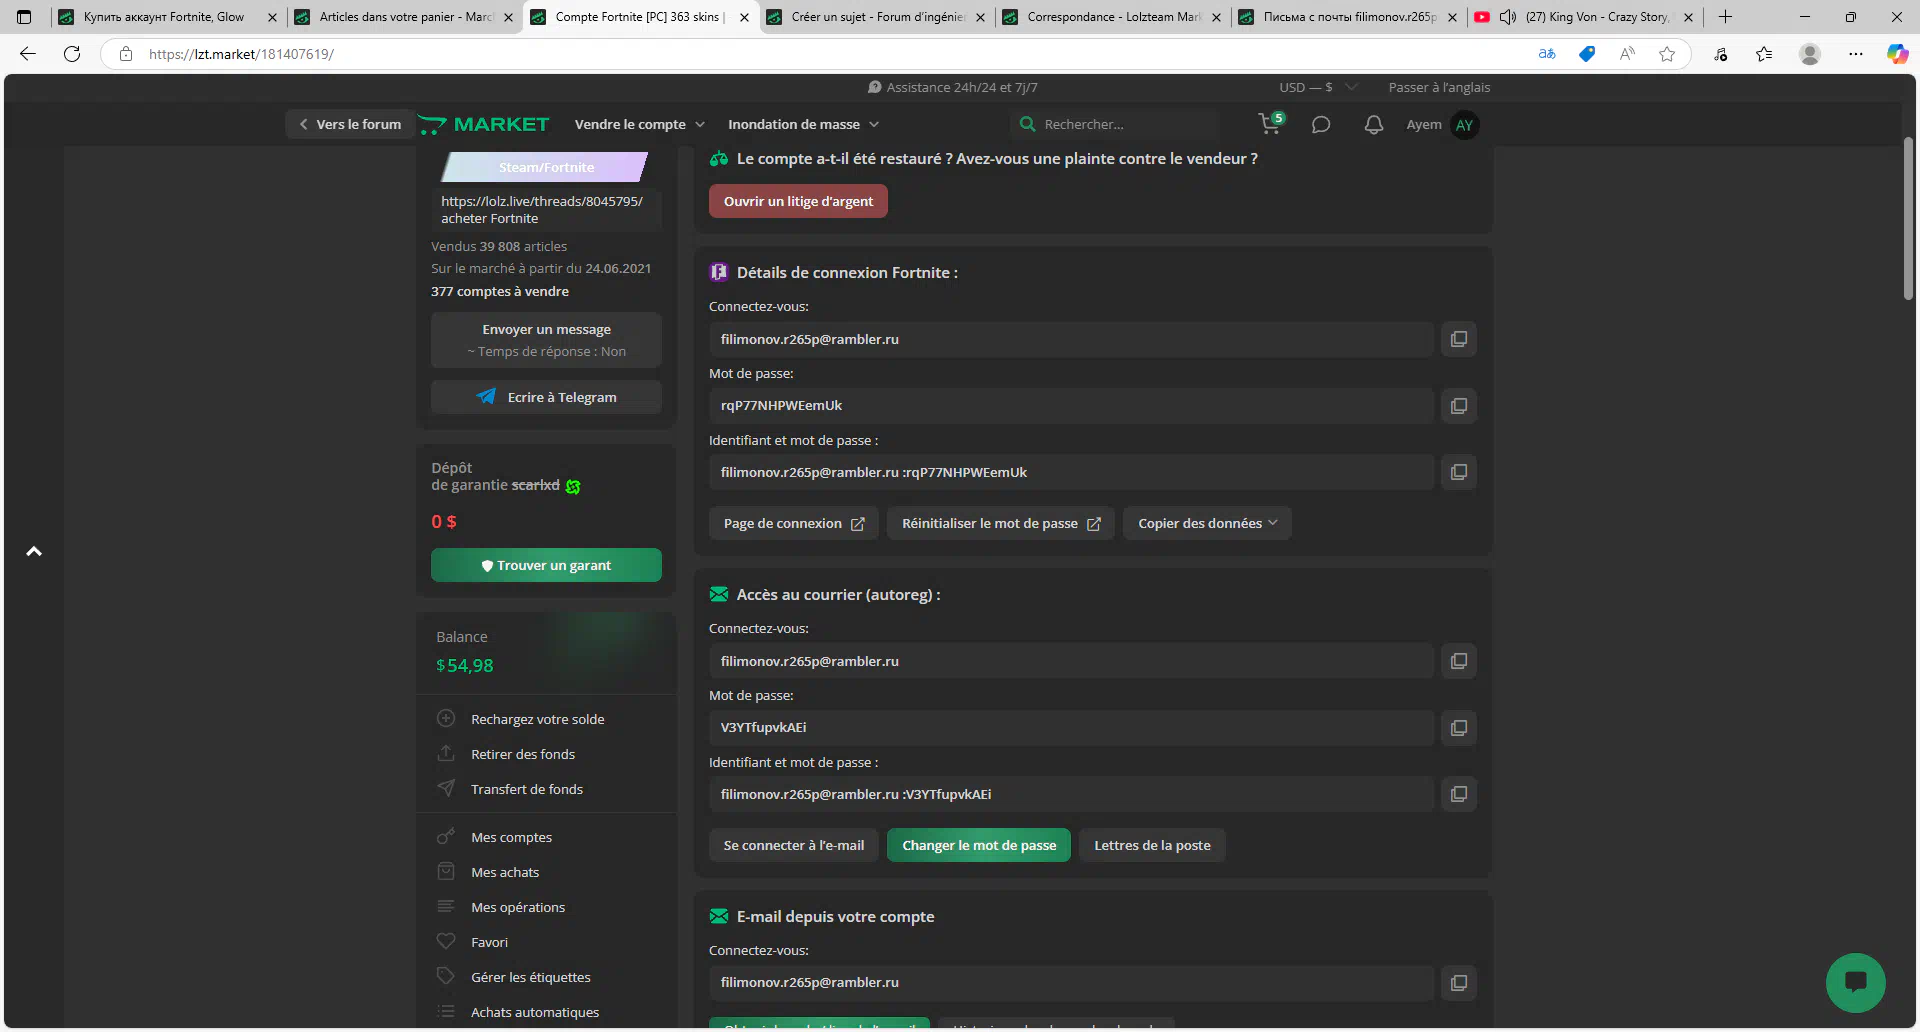Refresh the browser page
The image size is (1920, 1032).
pos(72,54)
